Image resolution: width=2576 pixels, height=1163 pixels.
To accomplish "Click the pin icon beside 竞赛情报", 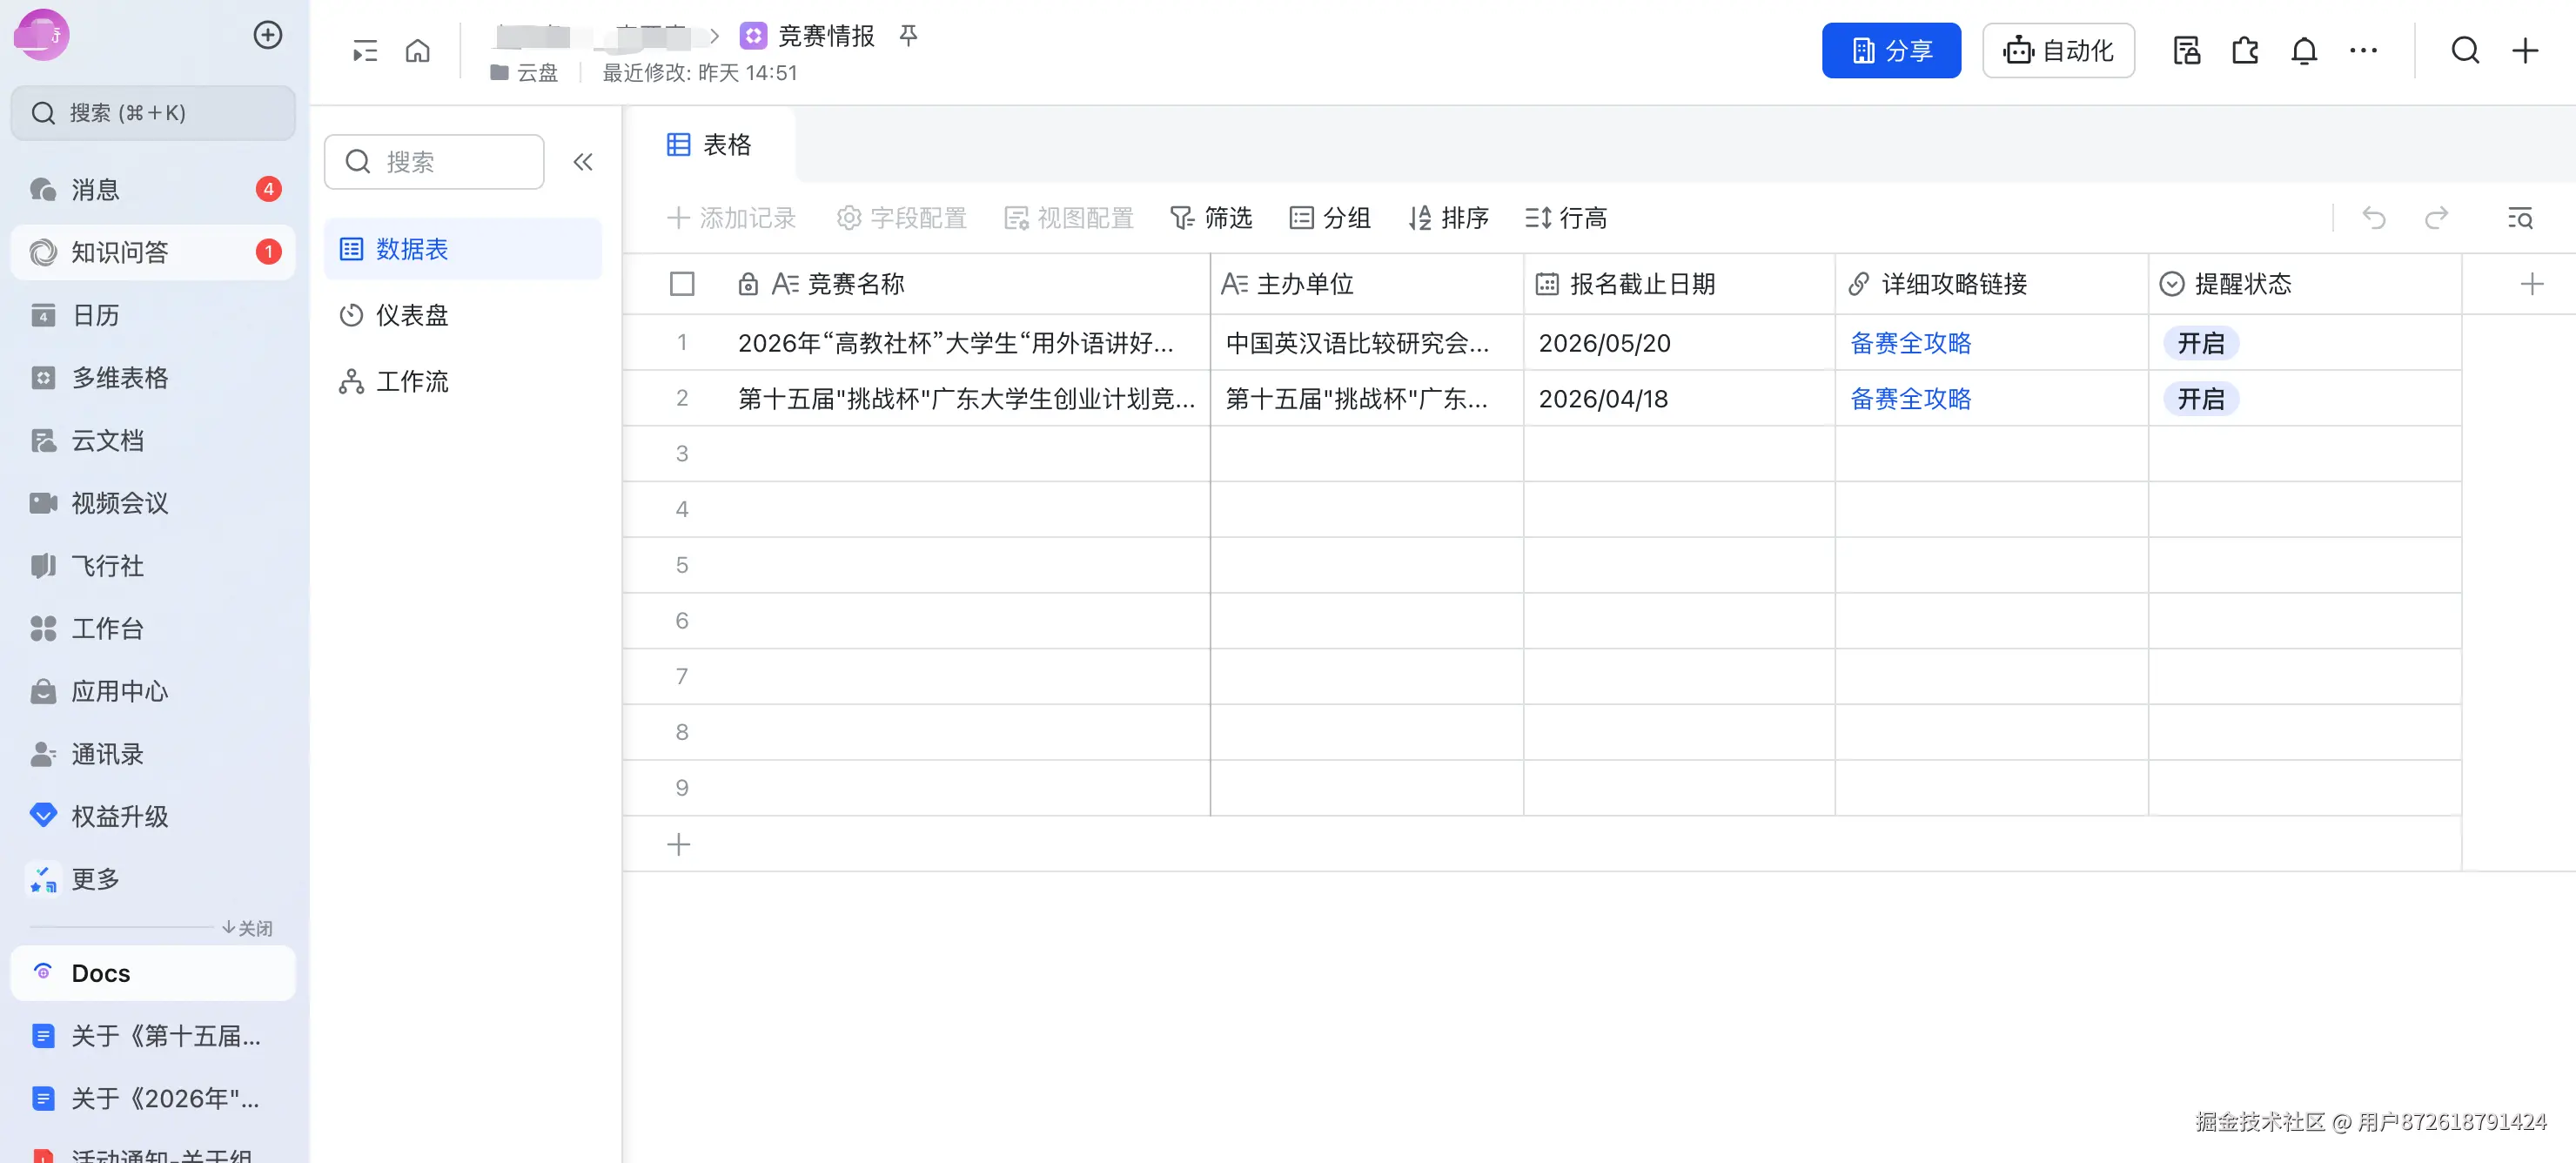I will [x=908, y=36].
